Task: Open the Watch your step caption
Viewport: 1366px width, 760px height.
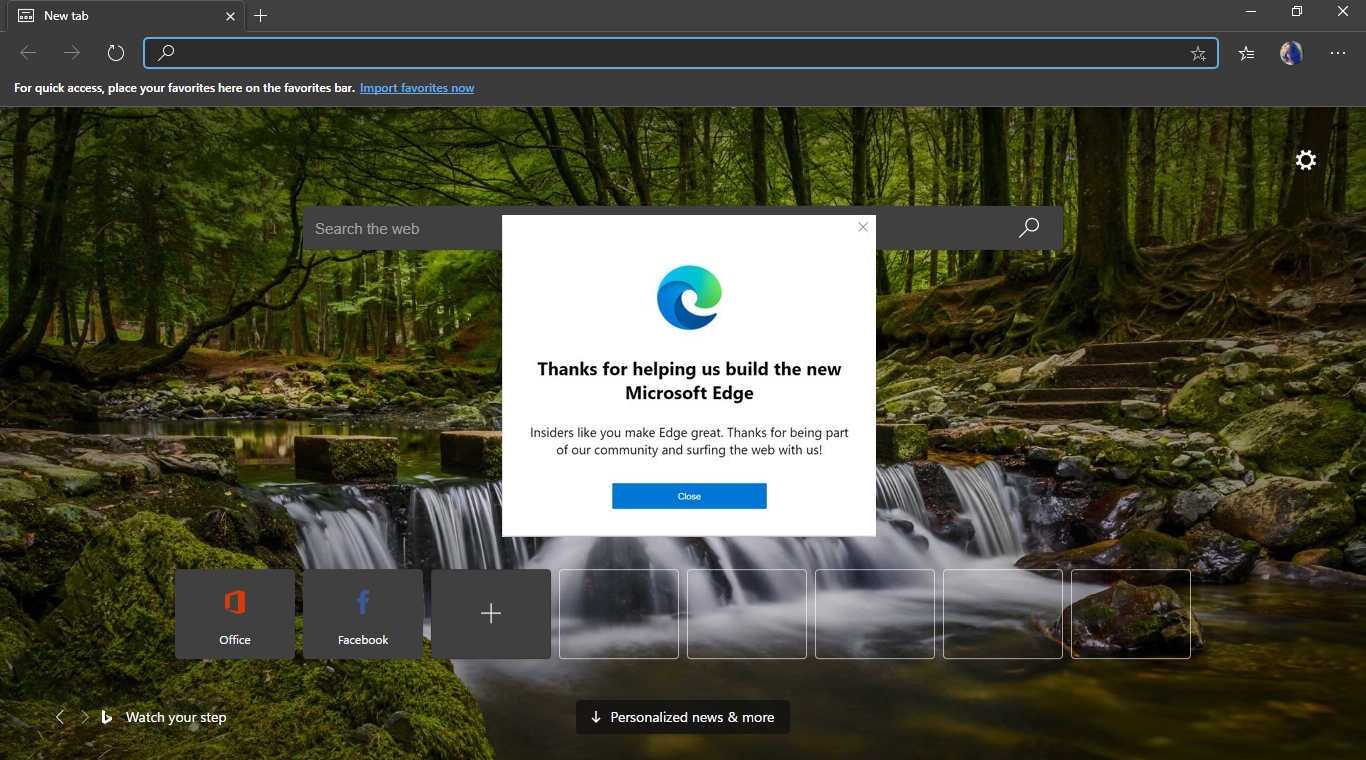Action: pyautogui.click(x=176, y=717)
